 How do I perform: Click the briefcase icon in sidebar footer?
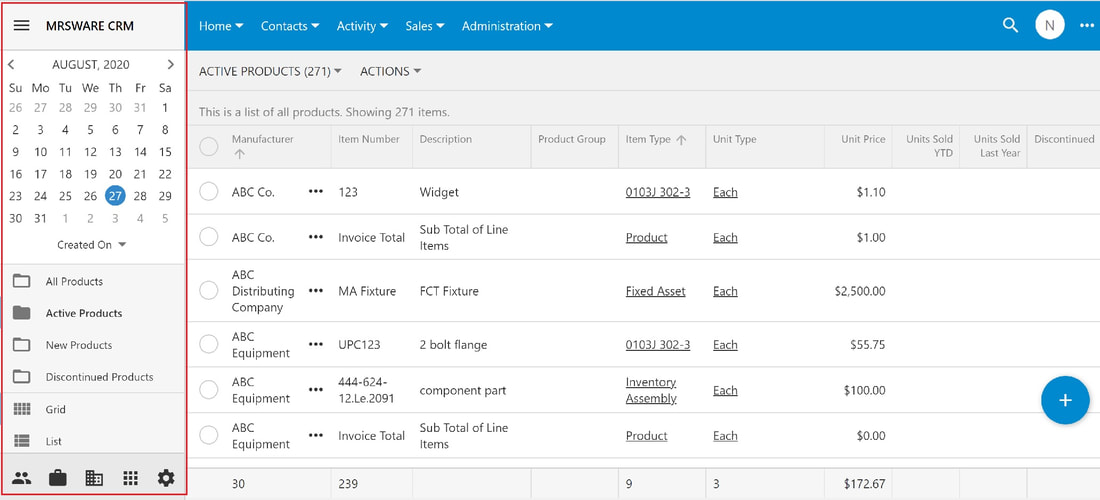point(58,478)
